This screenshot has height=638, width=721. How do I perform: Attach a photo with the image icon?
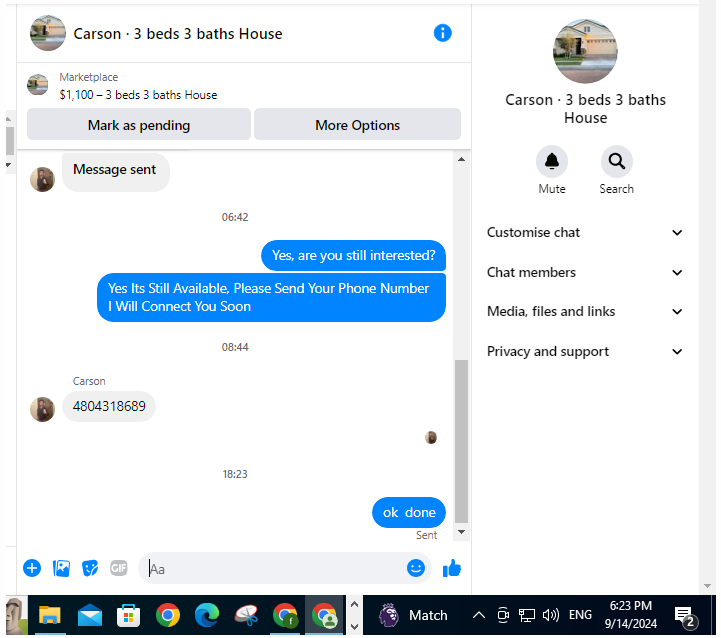61,569
